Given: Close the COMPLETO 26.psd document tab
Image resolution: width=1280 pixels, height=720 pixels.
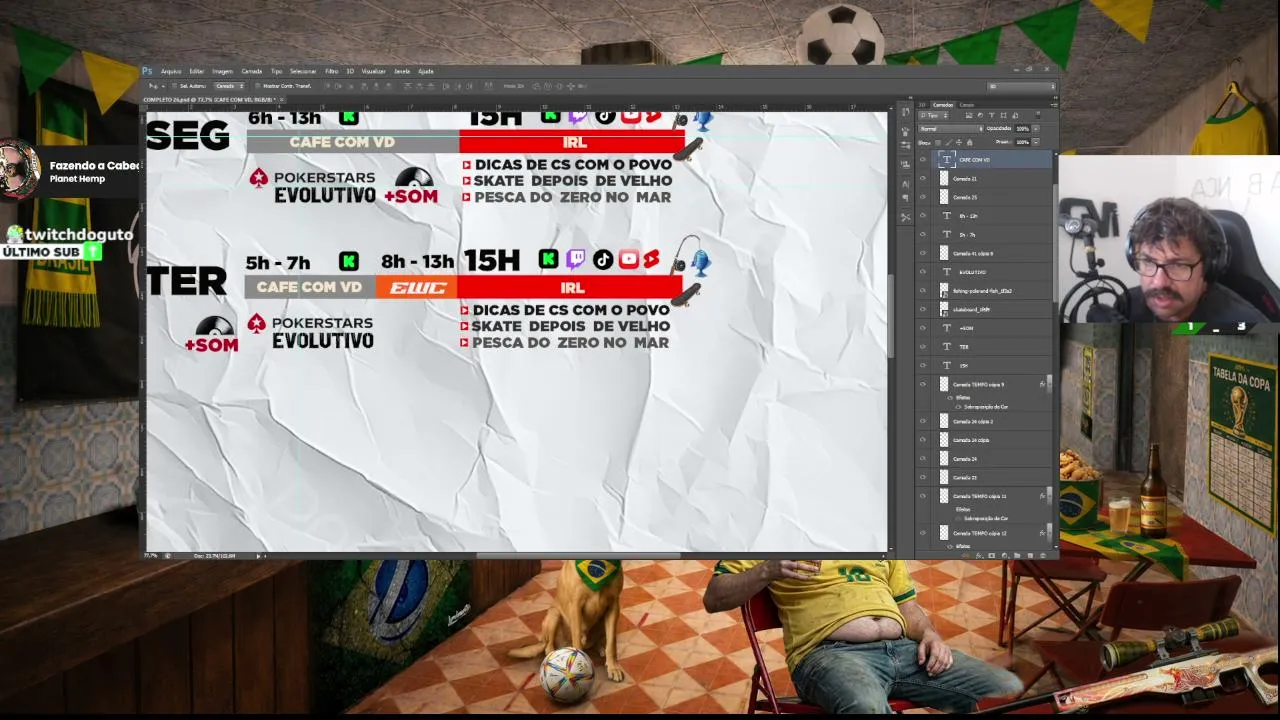Looking at the screenshot, I should pos(282,100).
